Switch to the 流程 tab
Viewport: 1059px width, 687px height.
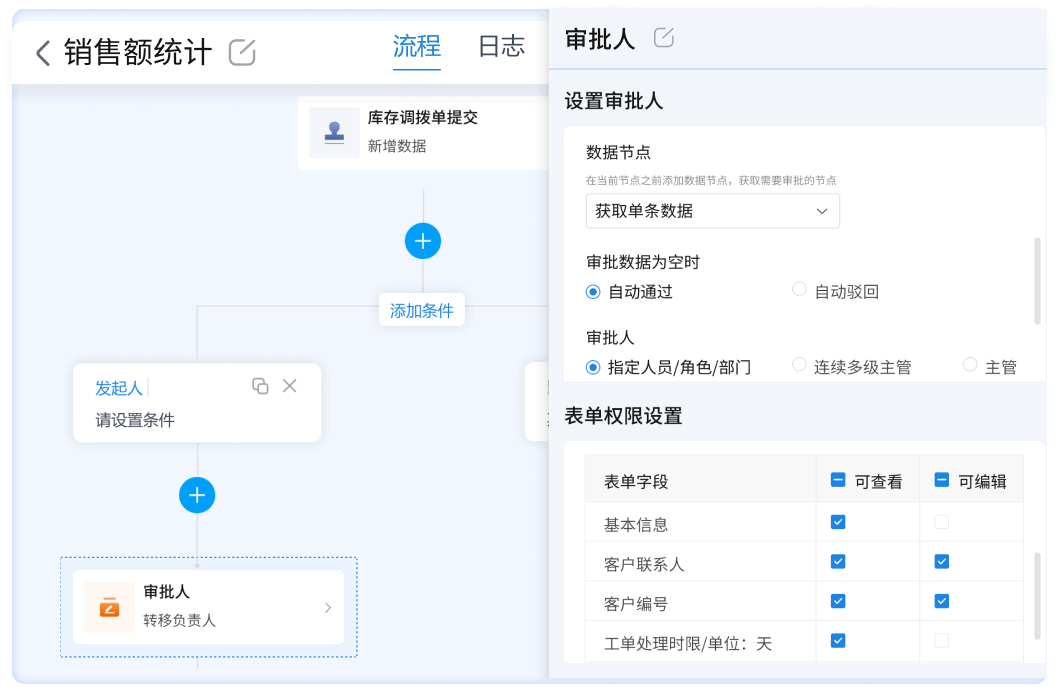pos(417,47)
